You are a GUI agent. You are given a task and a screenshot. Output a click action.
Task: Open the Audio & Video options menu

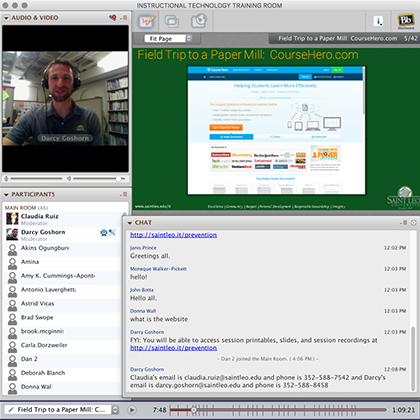(x=125, y=18)
